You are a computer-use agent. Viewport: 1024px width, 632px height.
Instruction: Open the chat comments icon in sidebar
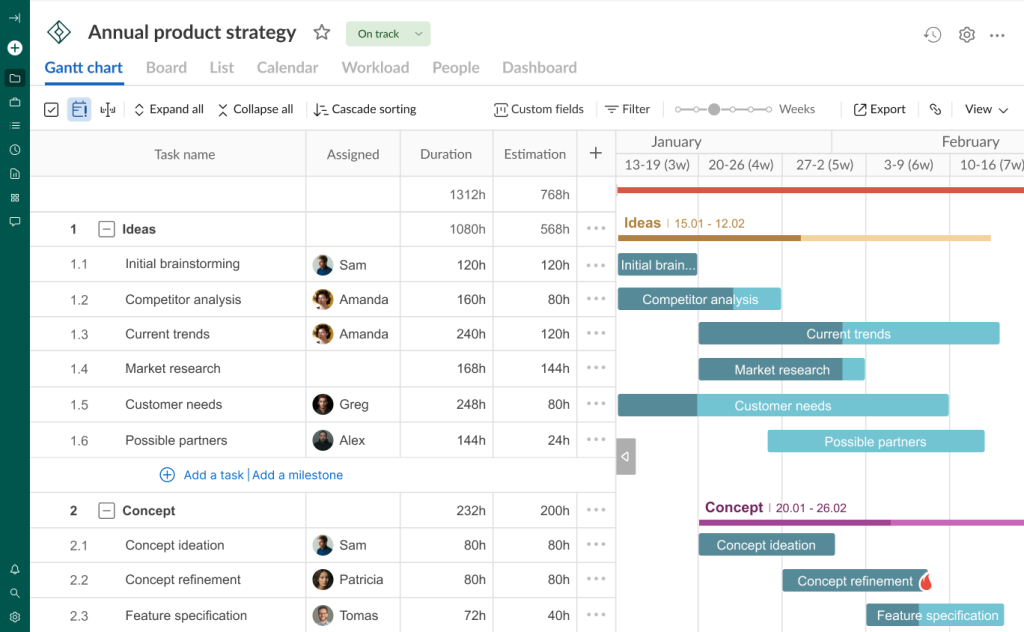pos(14,221)
